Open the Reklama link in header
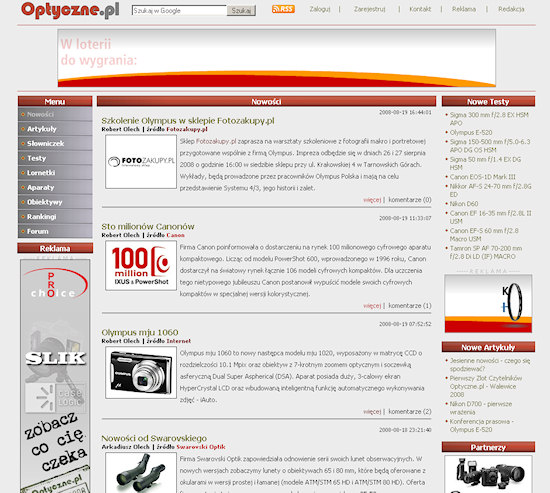Image resolution: width=550 pixels, height=493 pixels. [464, 9]
